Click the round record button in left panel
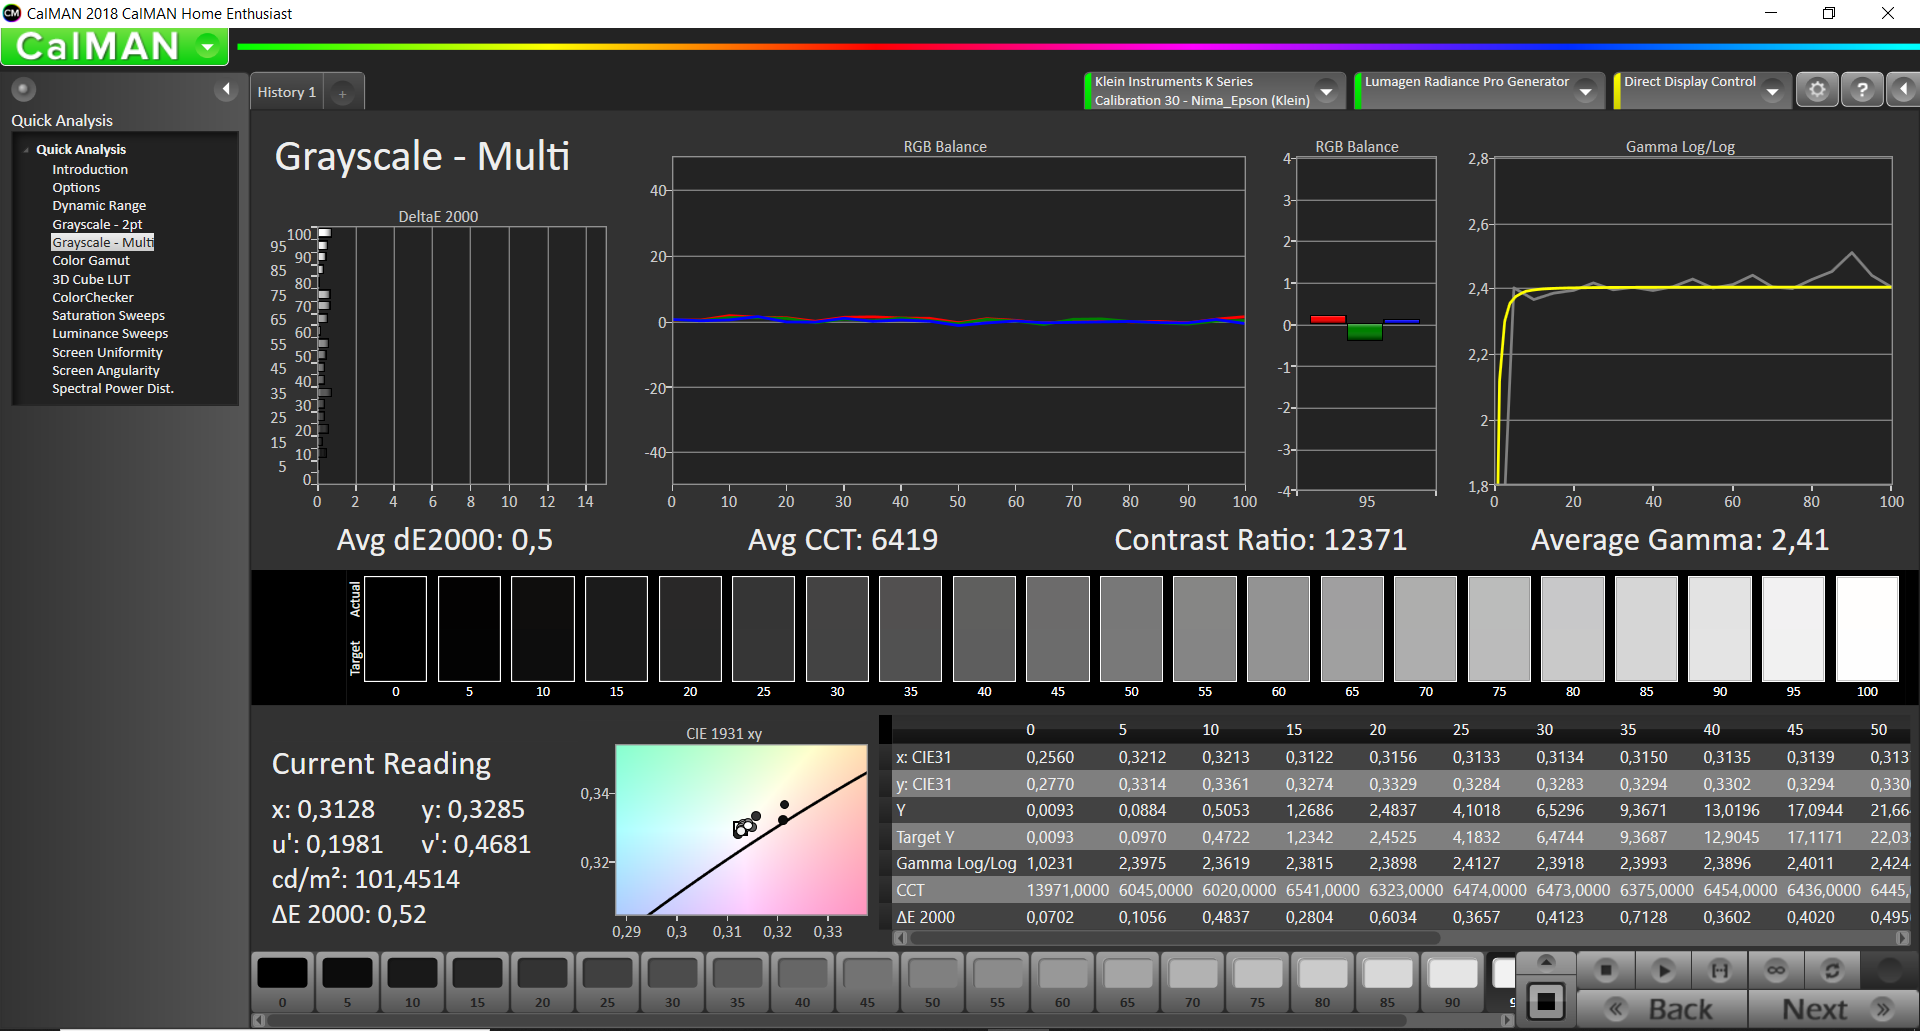The width and height of the screenshot is (1920, 1031). tap(24, 90)
